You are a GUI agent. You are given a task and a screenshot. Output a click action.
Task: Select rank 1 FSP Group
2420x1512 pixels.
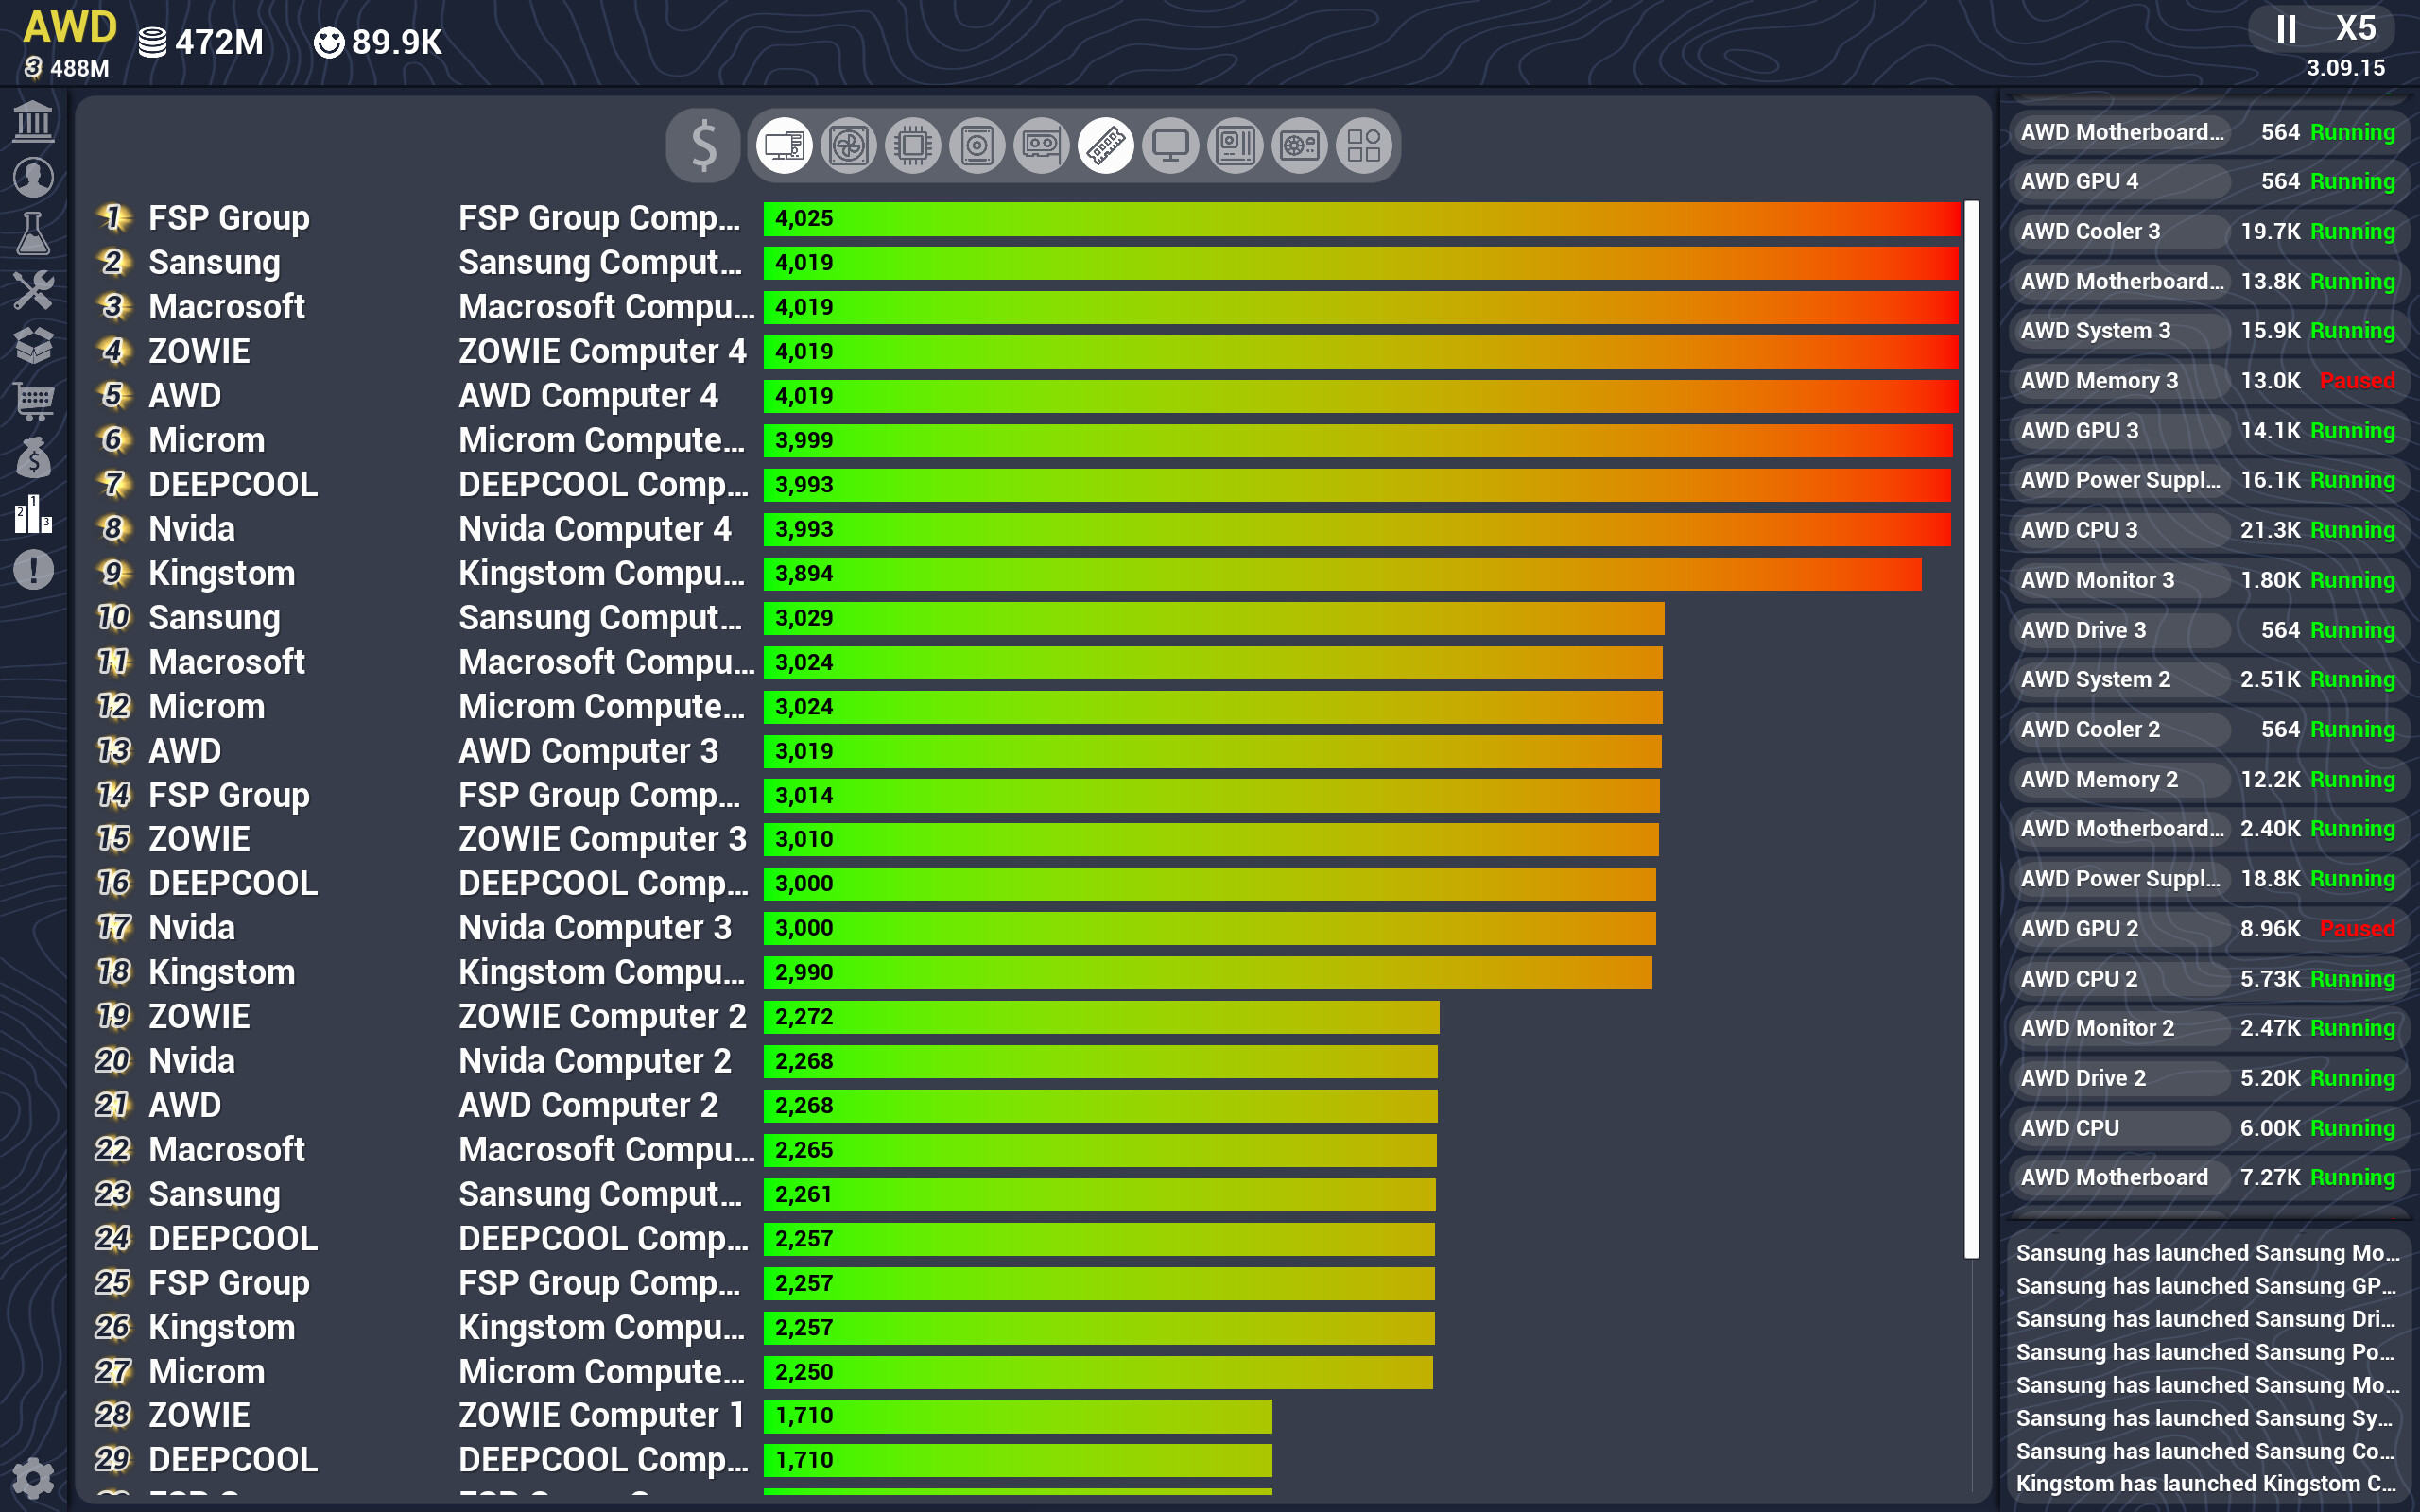229,218
